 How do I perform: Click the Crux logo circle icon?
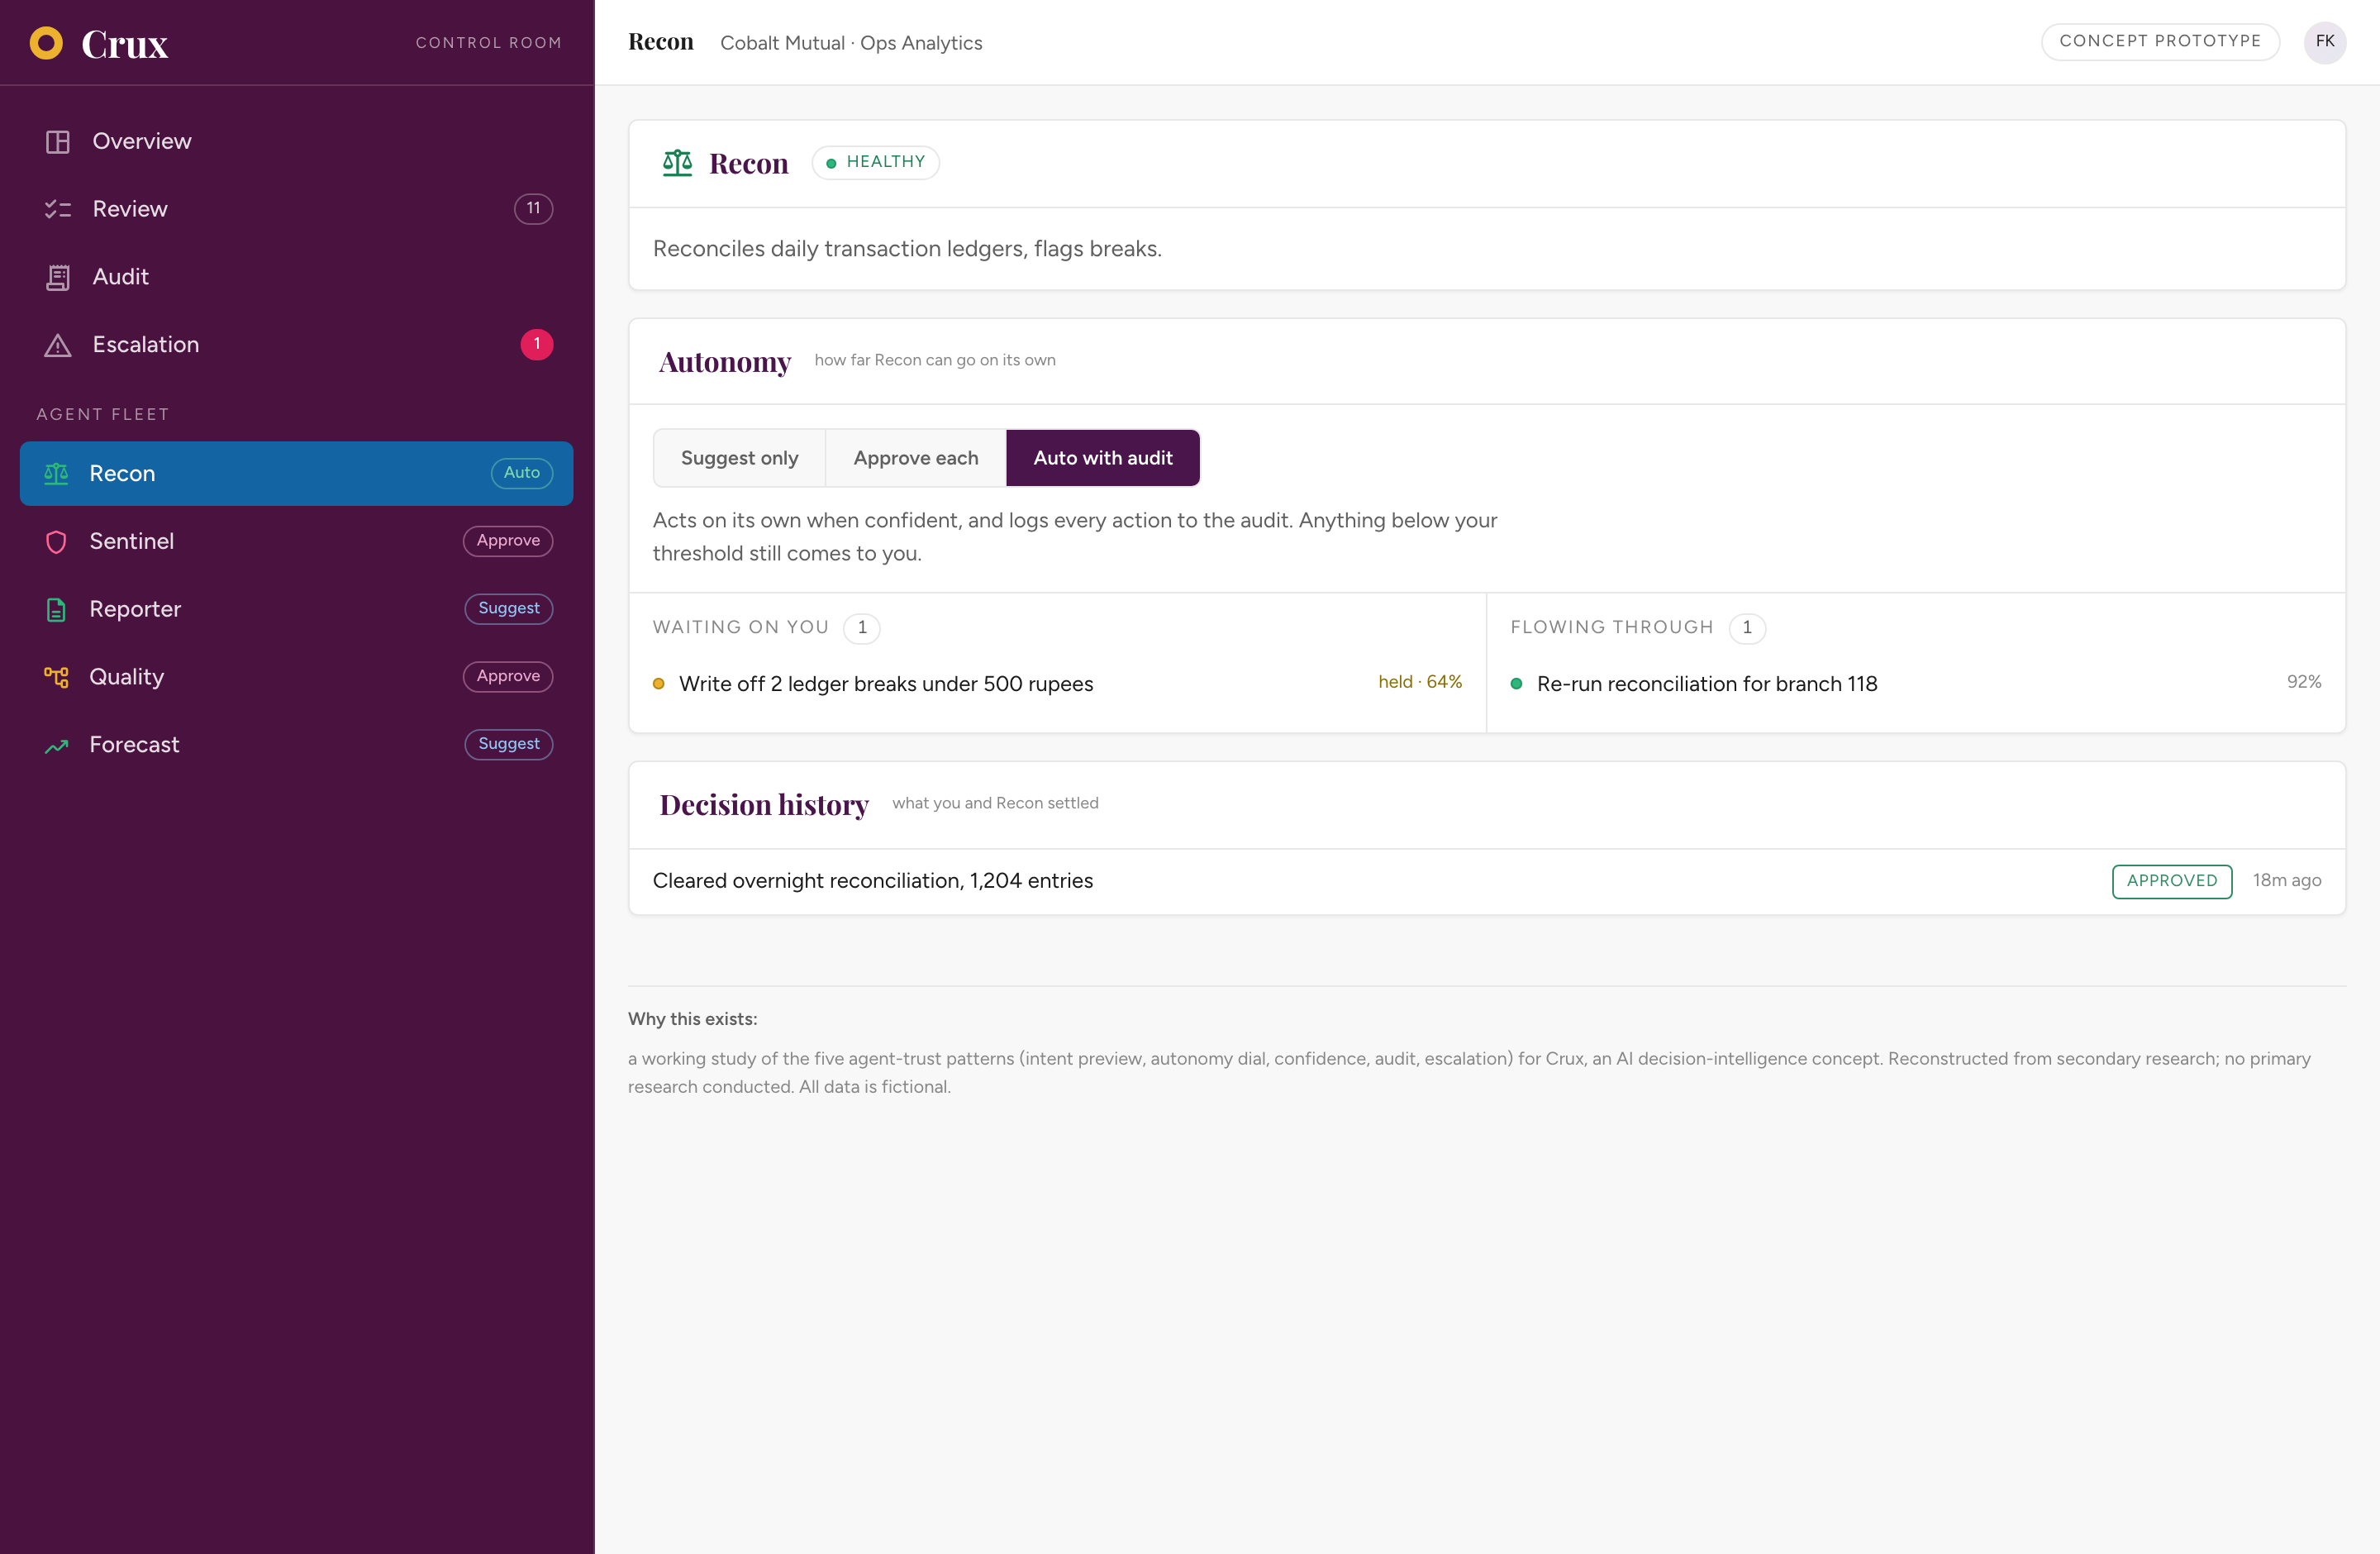(46, 43)
